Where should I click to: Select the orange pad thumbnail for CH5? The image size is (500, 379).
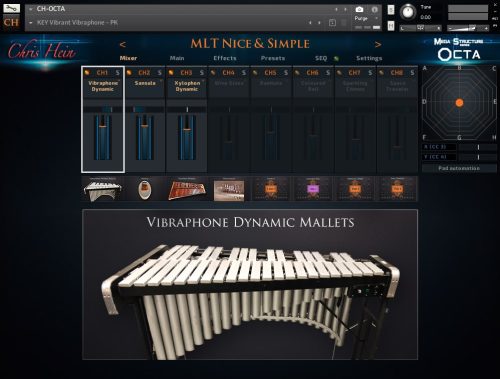(271, 189)
